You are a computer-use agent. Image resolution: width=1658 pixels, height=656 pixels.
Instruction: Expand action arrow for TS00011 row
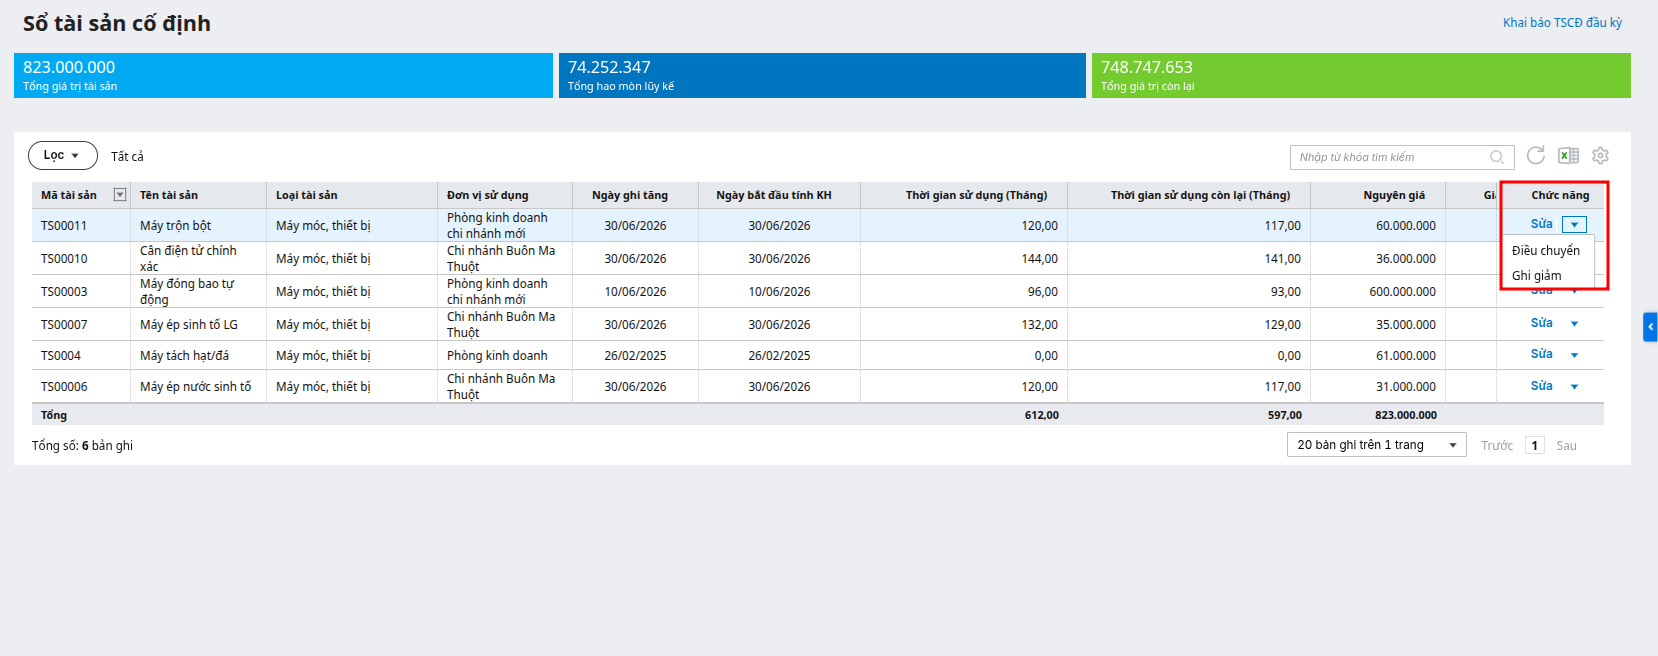[1574, 225]
